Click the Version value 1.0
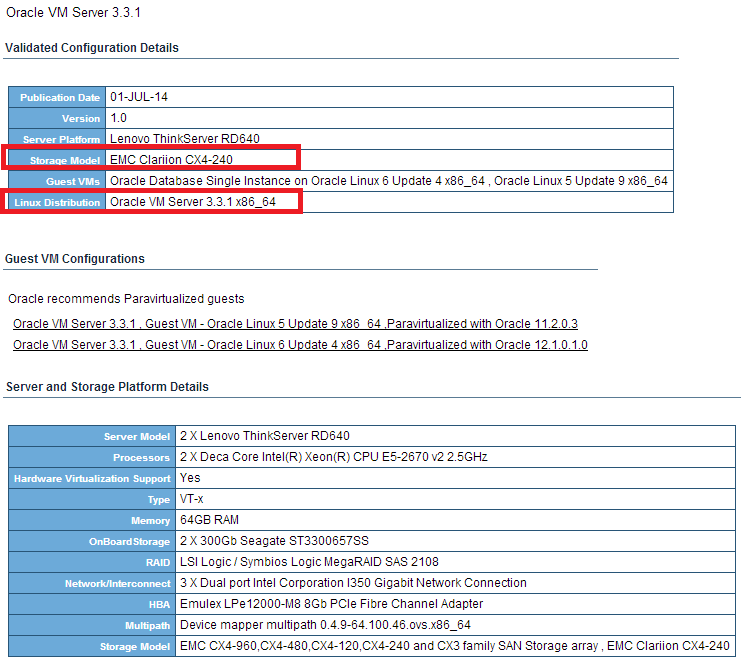Viewport: 750px width, 657px height. pyautogui.click(x=118, y=118)
